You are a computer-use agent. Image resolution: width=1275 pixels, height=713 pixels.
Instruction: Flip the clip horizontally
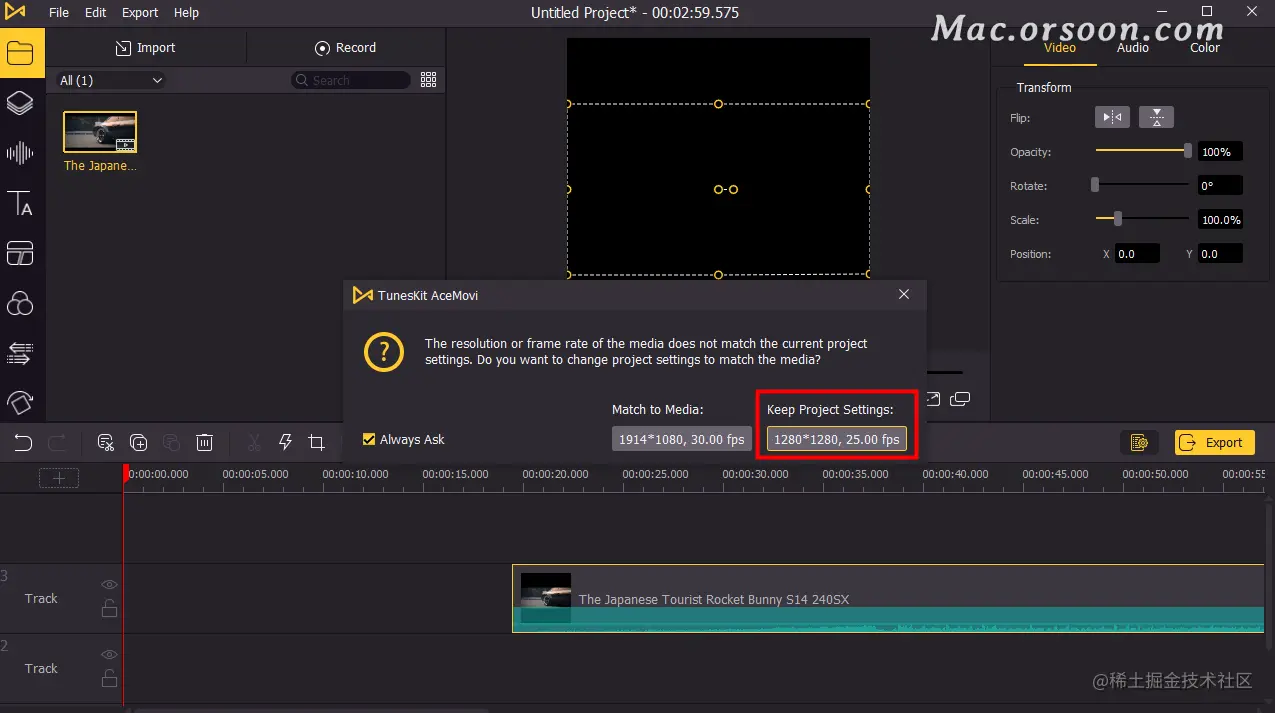(1112, 118)
